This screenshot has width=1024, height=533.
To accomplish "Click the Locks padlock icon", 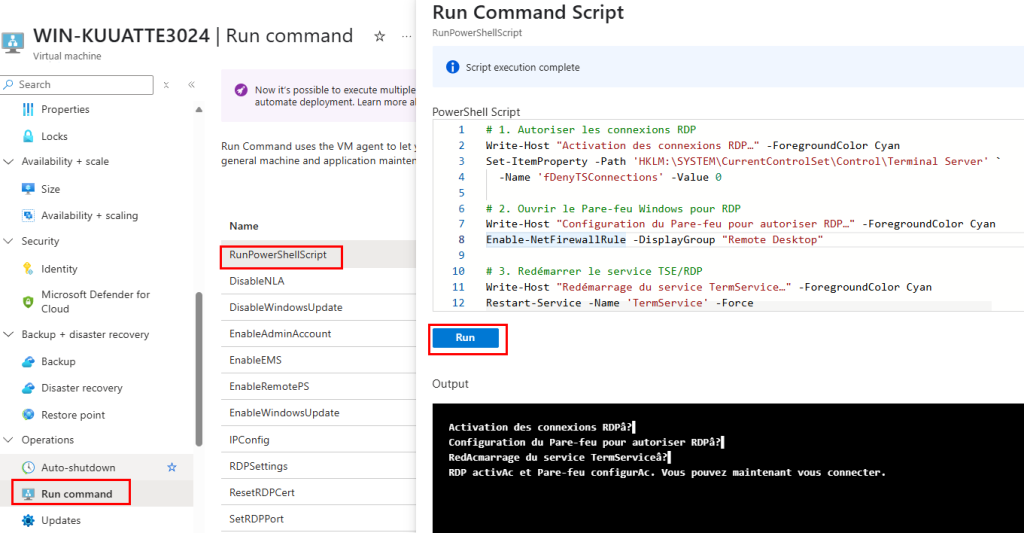I will tap(28, 136).
